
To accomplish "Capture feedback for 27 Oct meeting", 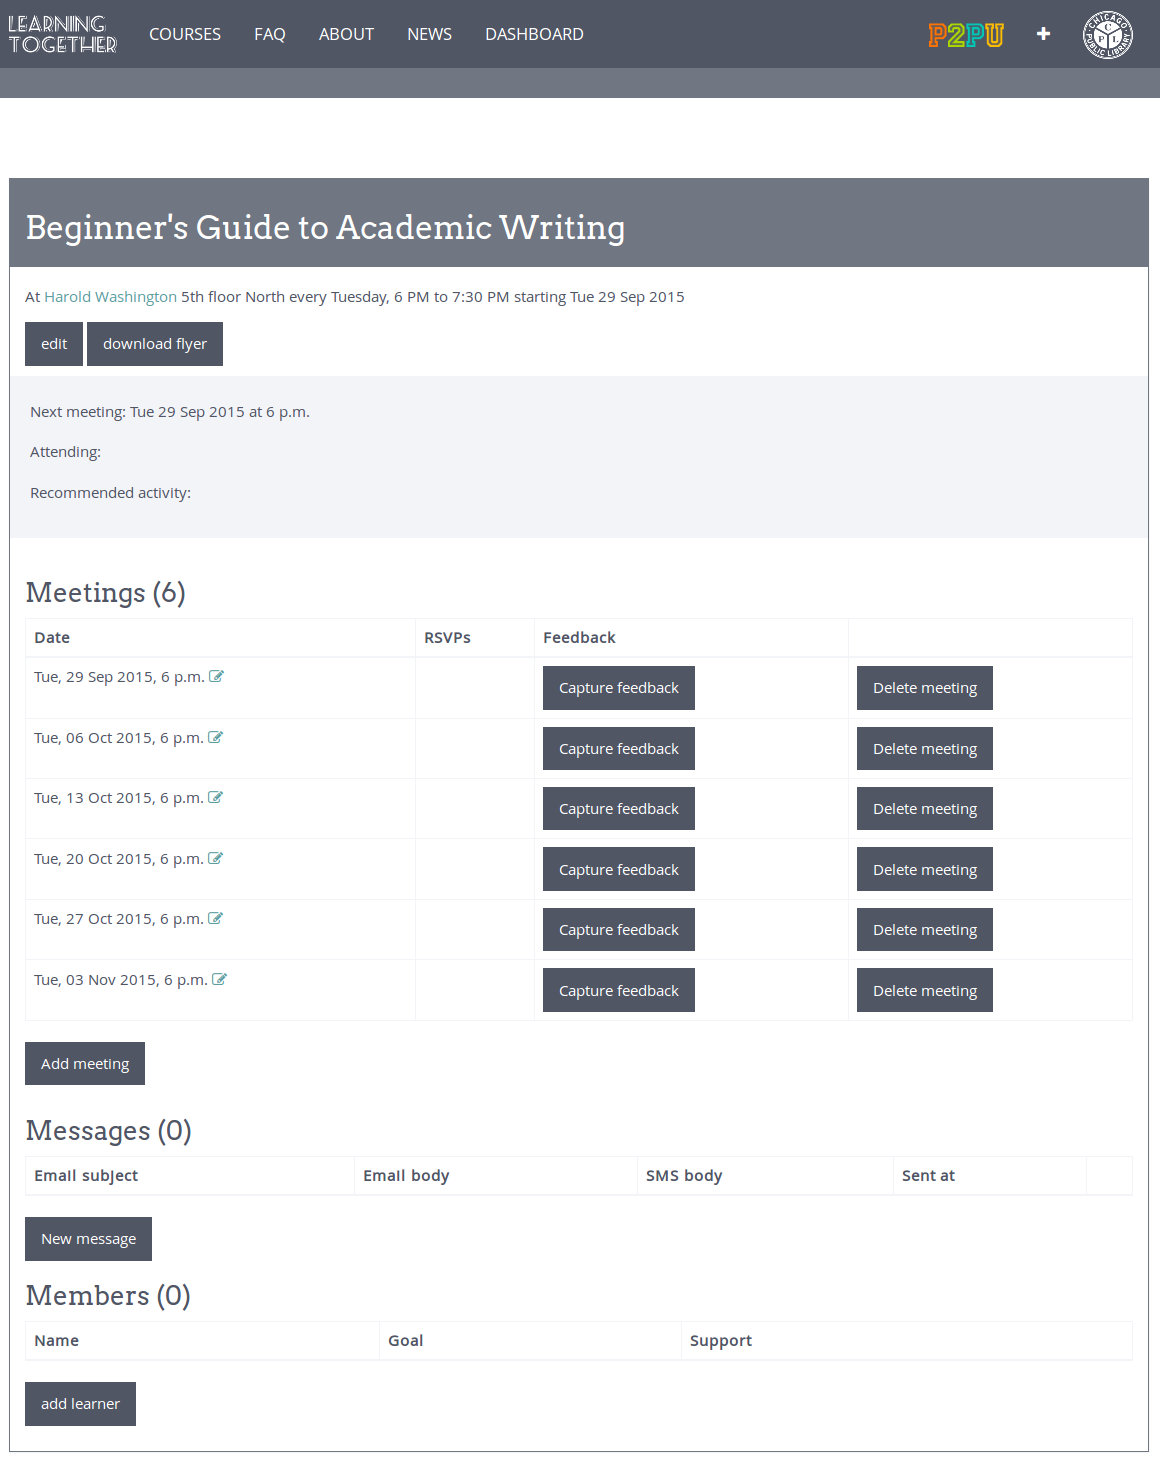I will point(619,930).
